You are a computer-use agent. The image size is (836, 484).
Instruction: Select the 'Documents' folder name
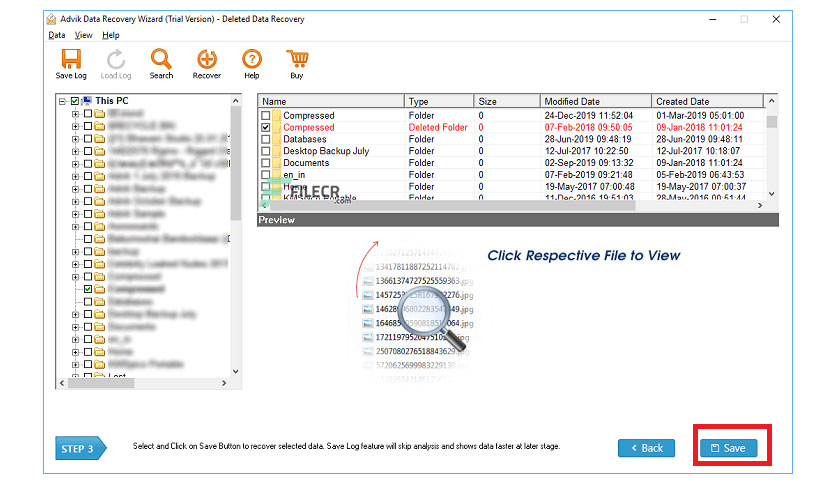click(x=306, y=163)
